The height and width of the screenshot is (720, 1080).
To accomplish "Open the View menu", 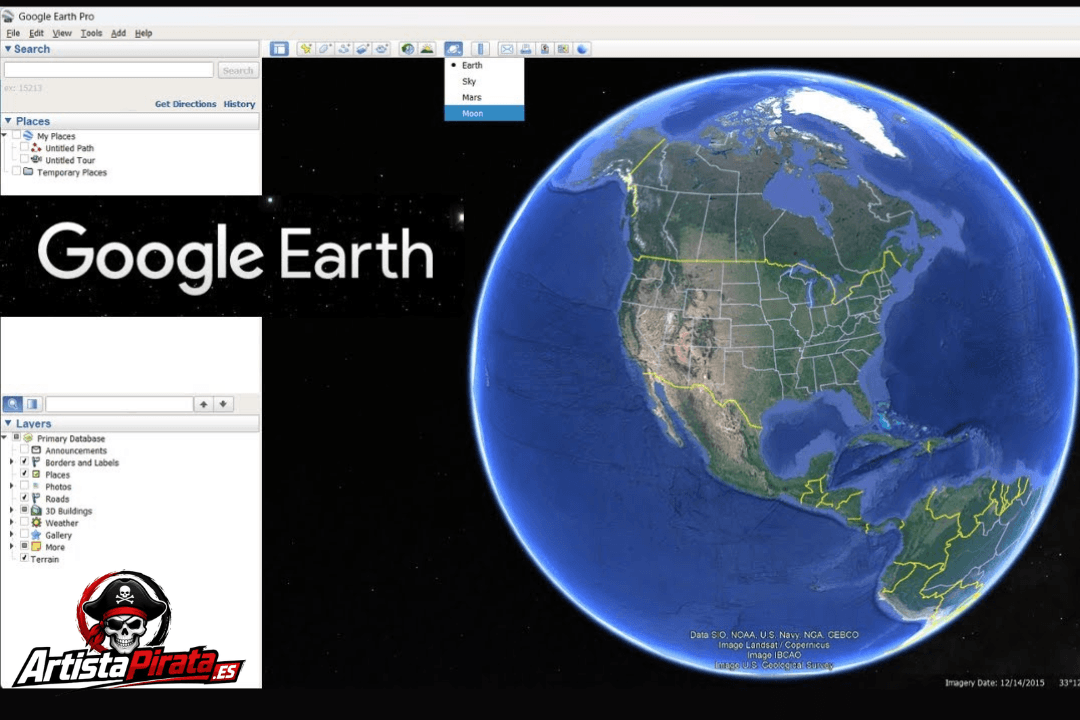I will [x=62, y=33].
